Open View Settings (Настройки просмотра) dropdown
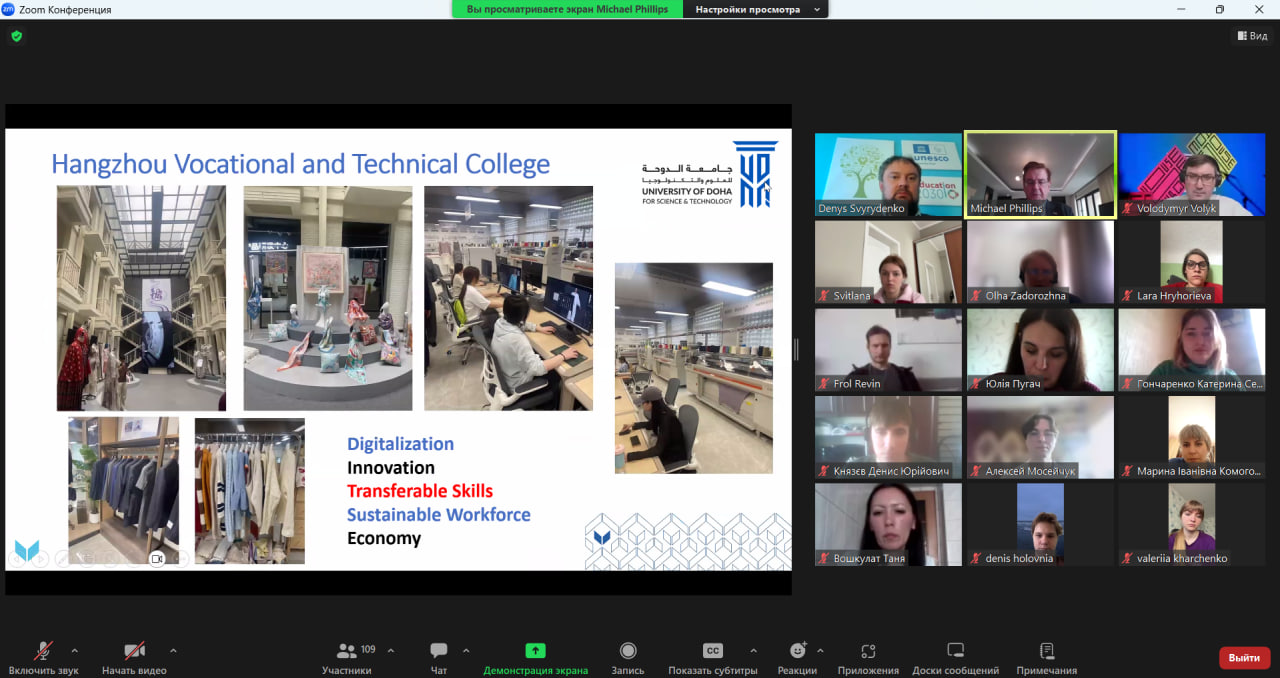Image resolution: width=1280 pixels, height=678 pixels. (x=756, y=9)
